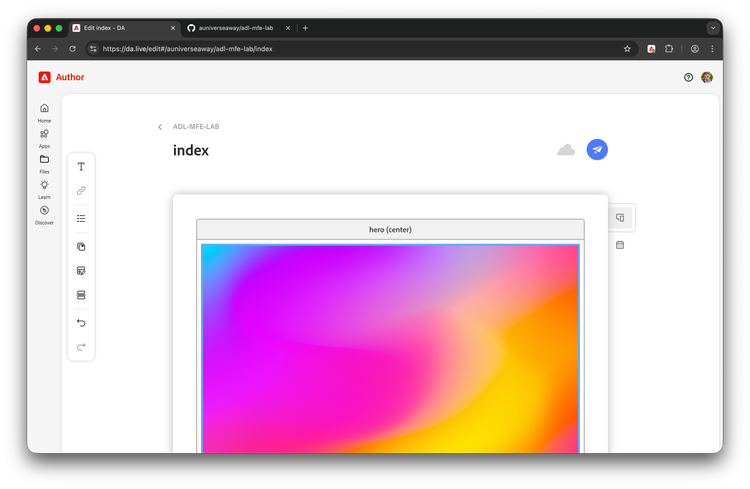Go back via ADL-MFE-LAB breadcrumb link
The image size is (750, 489).
tap(195, 127)
